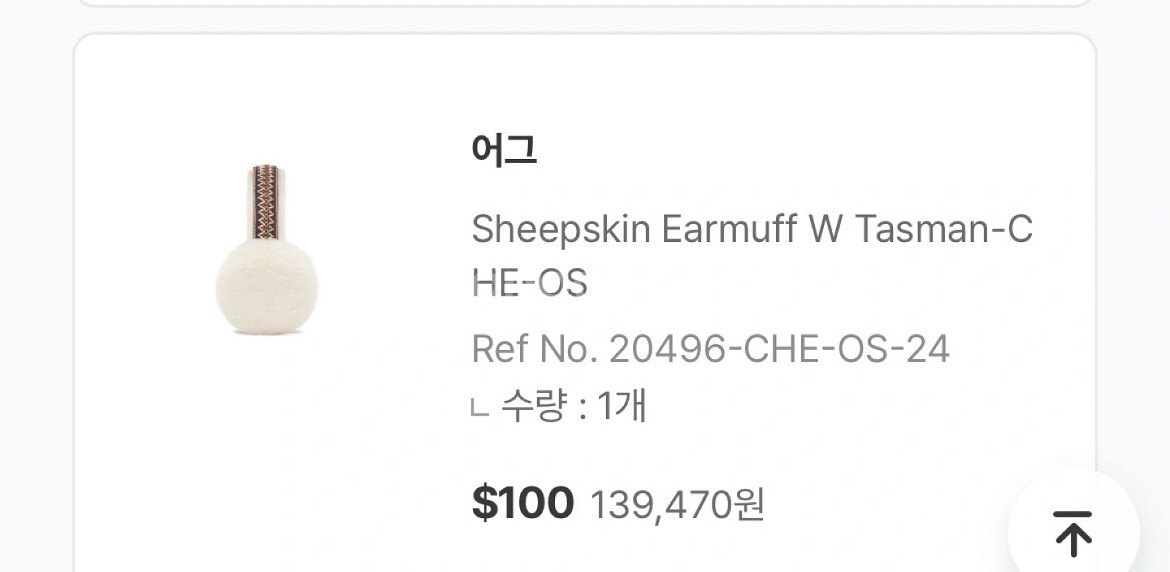Screen dimensions: 1170x572
Task: Click the $100 price
Action: 522,503
